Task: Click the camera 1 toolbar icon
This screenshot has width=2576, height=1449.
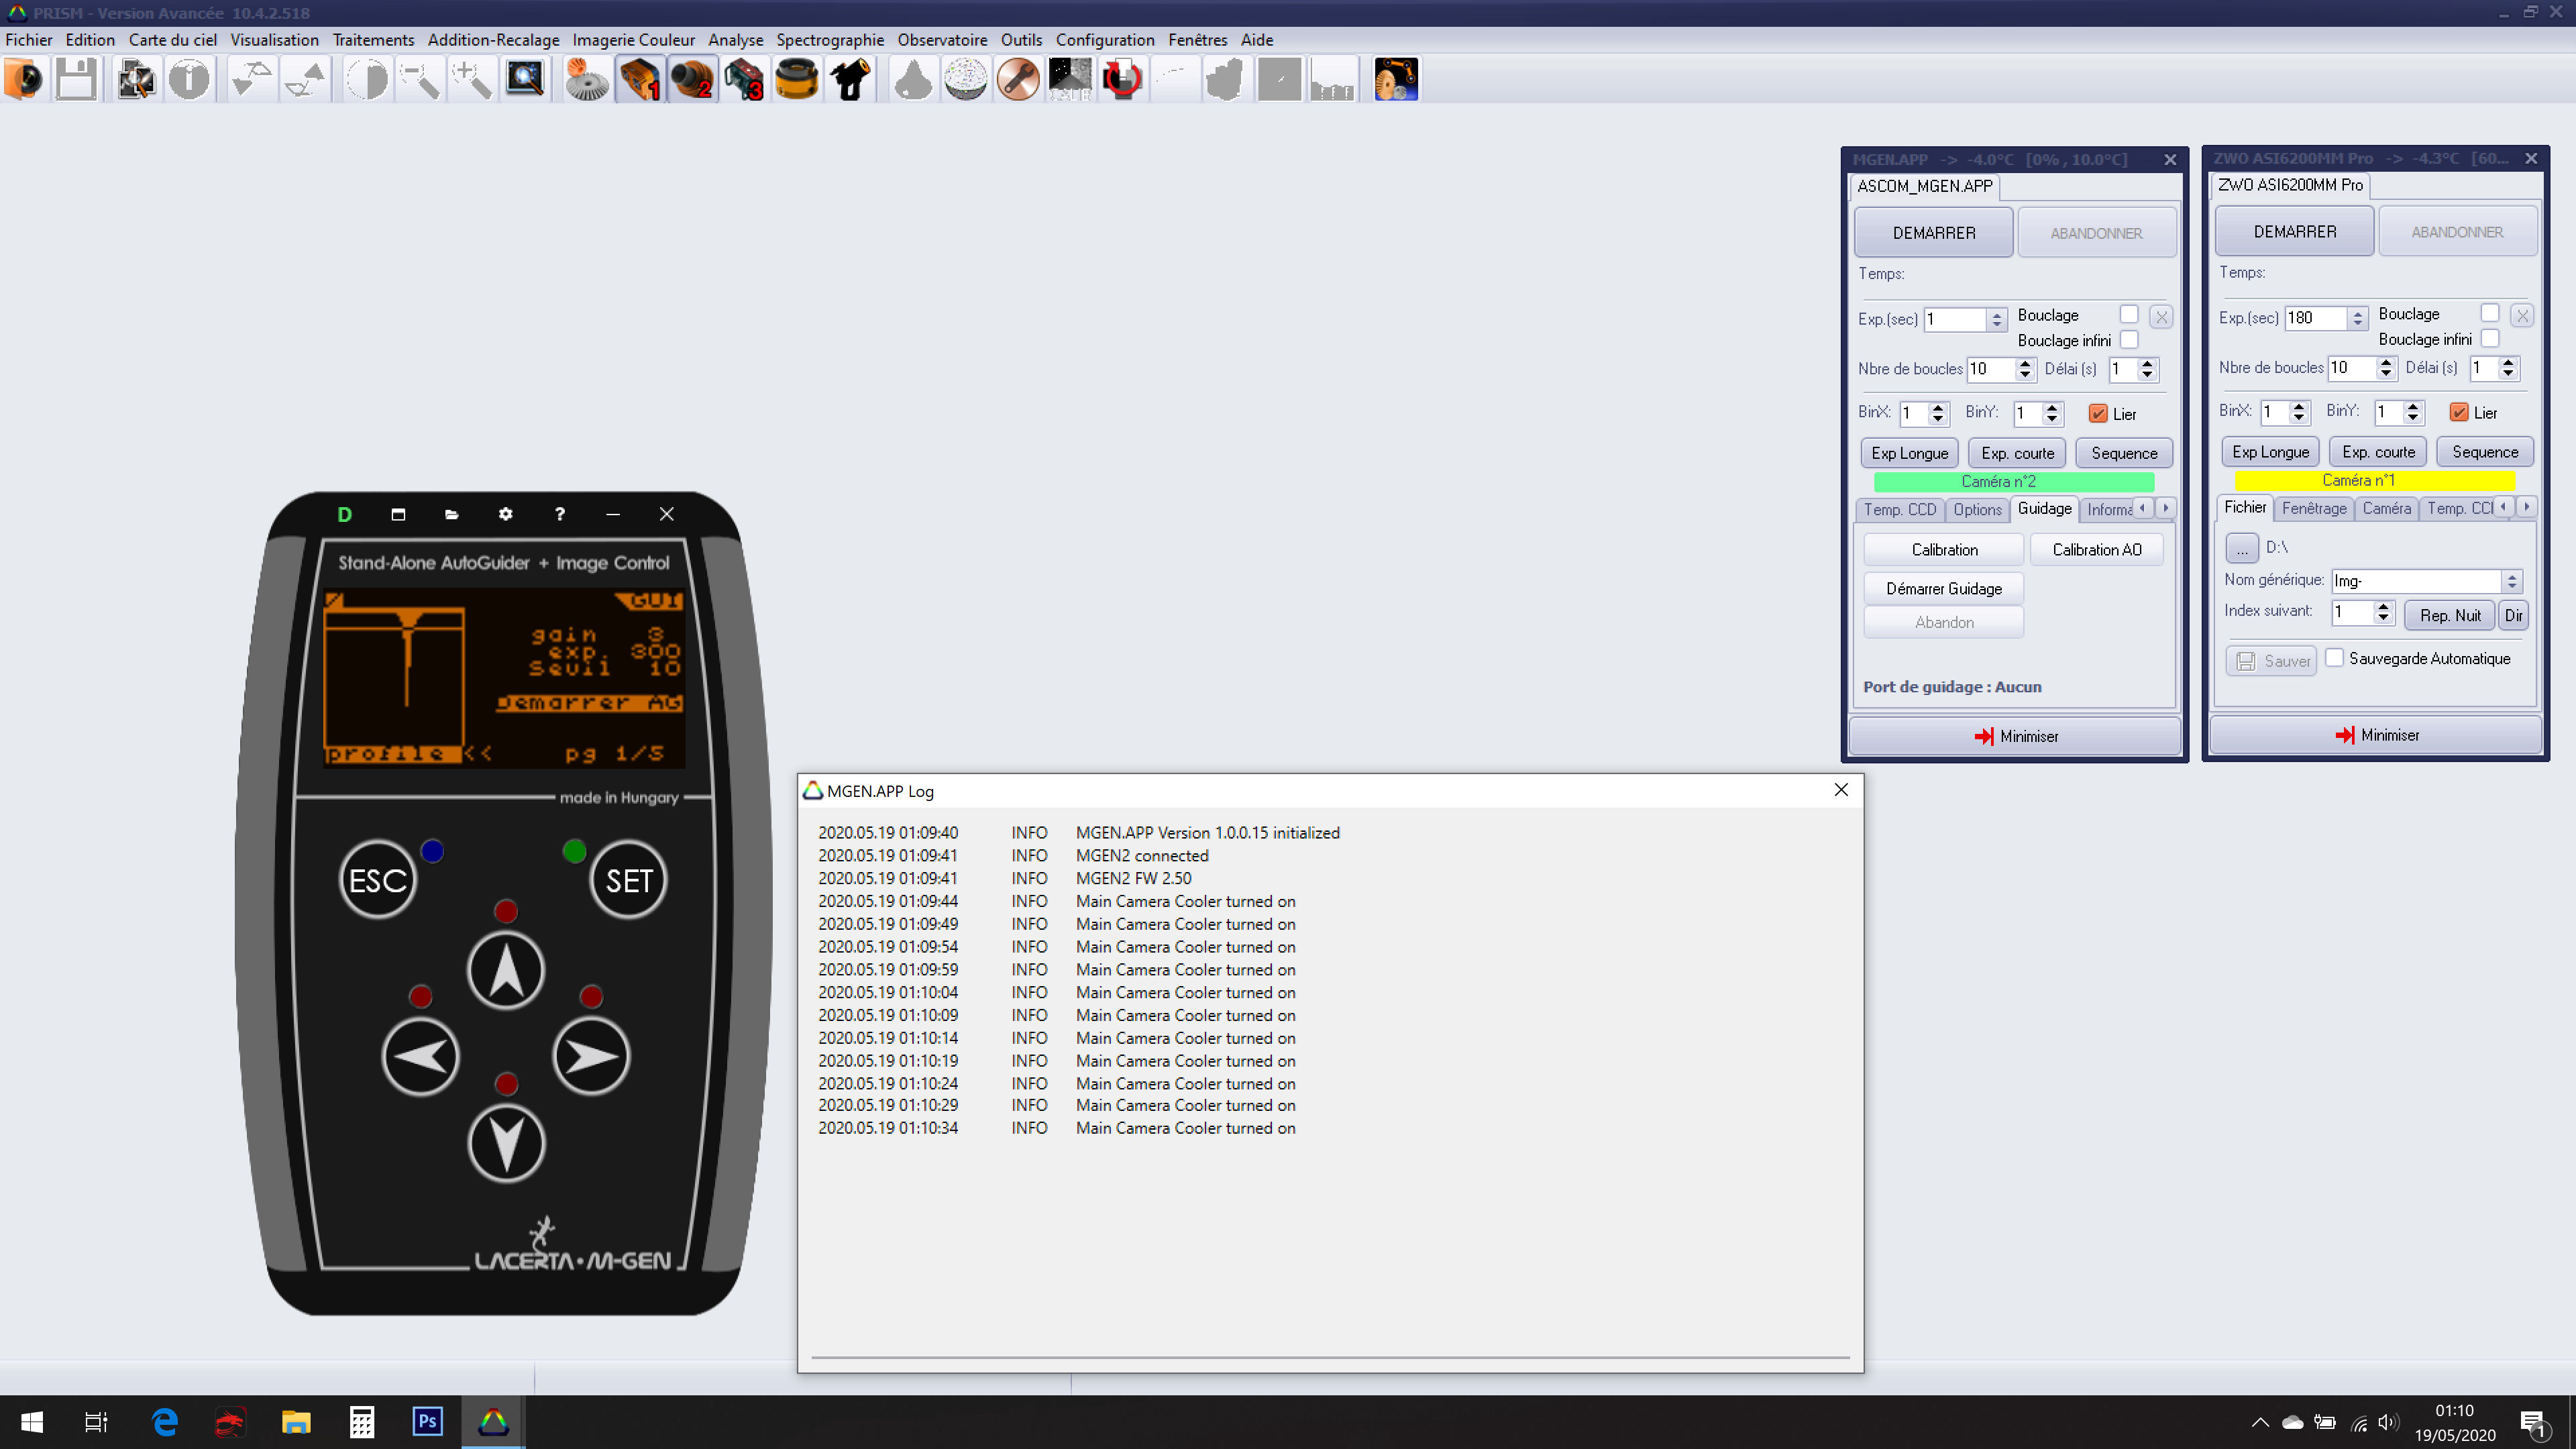Action: pos(640,79)
